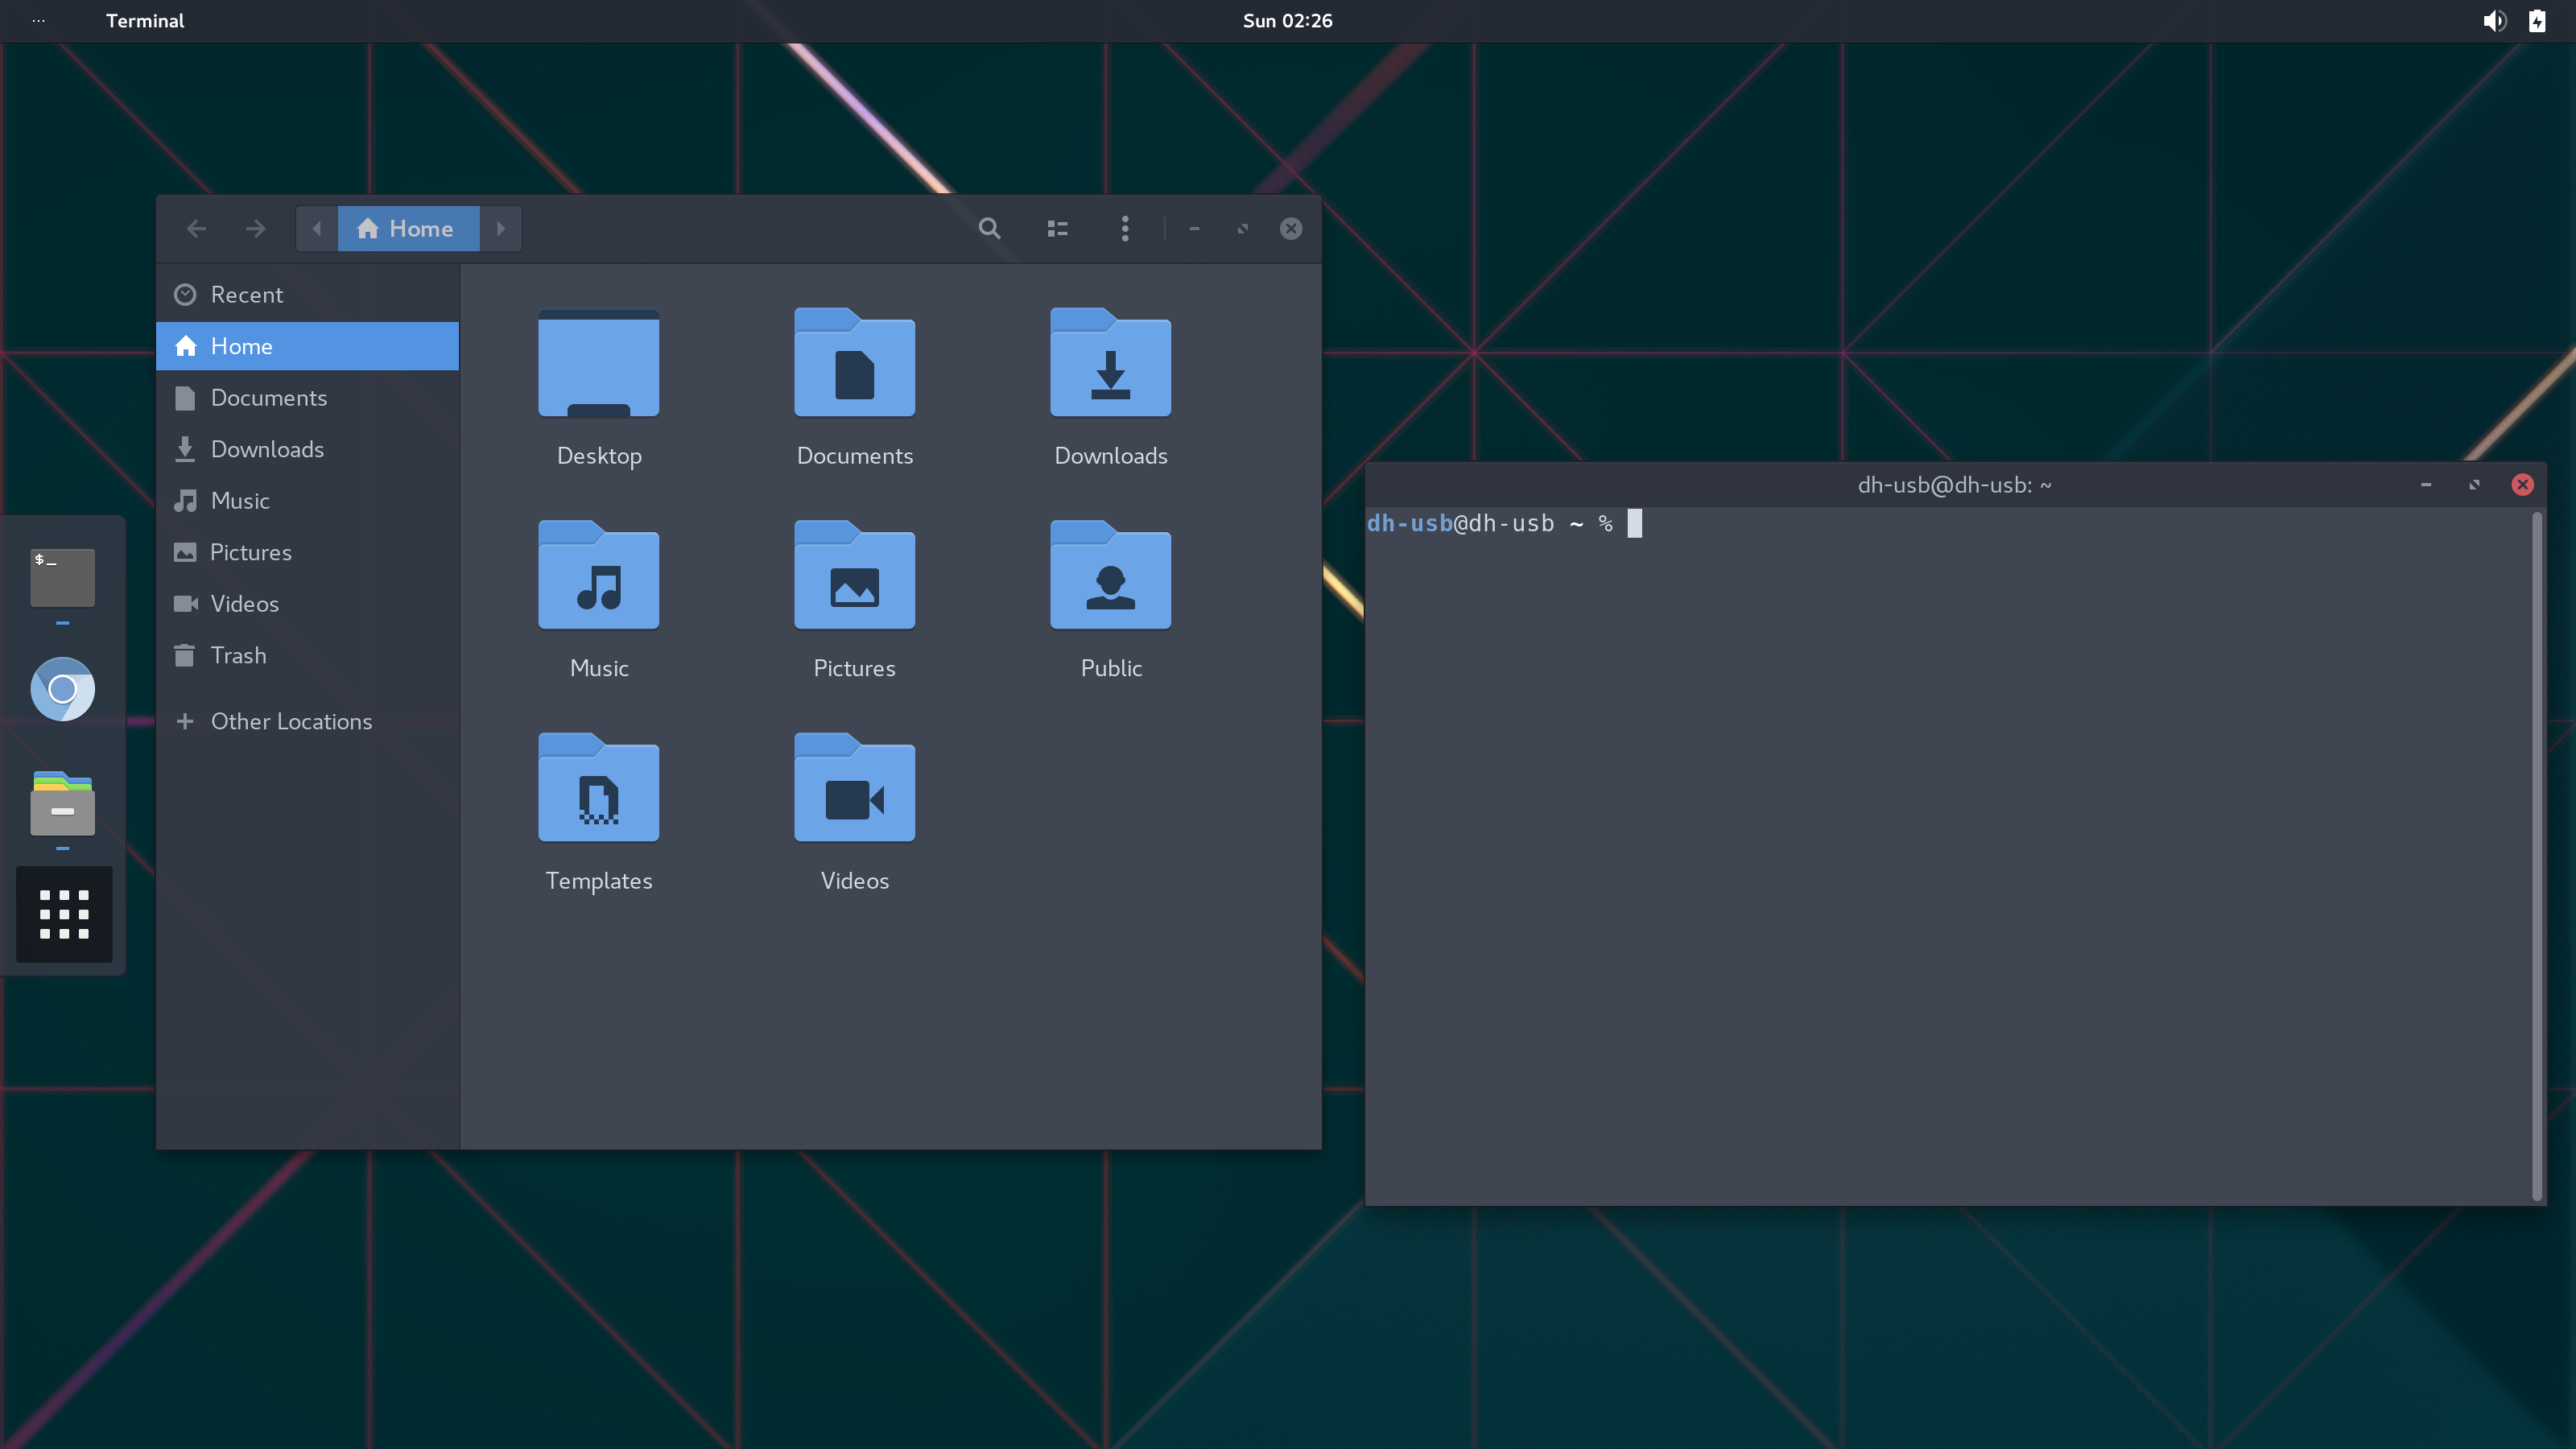This screenshot has width=2576, height=1449.
Task: Open Other Locations in the sidebar
Action: click(290, 722)
